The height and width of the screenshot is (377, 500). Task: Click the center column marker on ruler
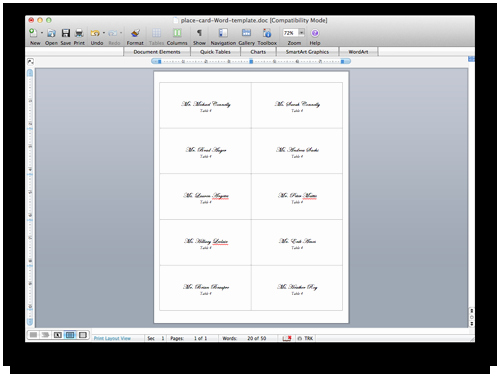point(251,61)
